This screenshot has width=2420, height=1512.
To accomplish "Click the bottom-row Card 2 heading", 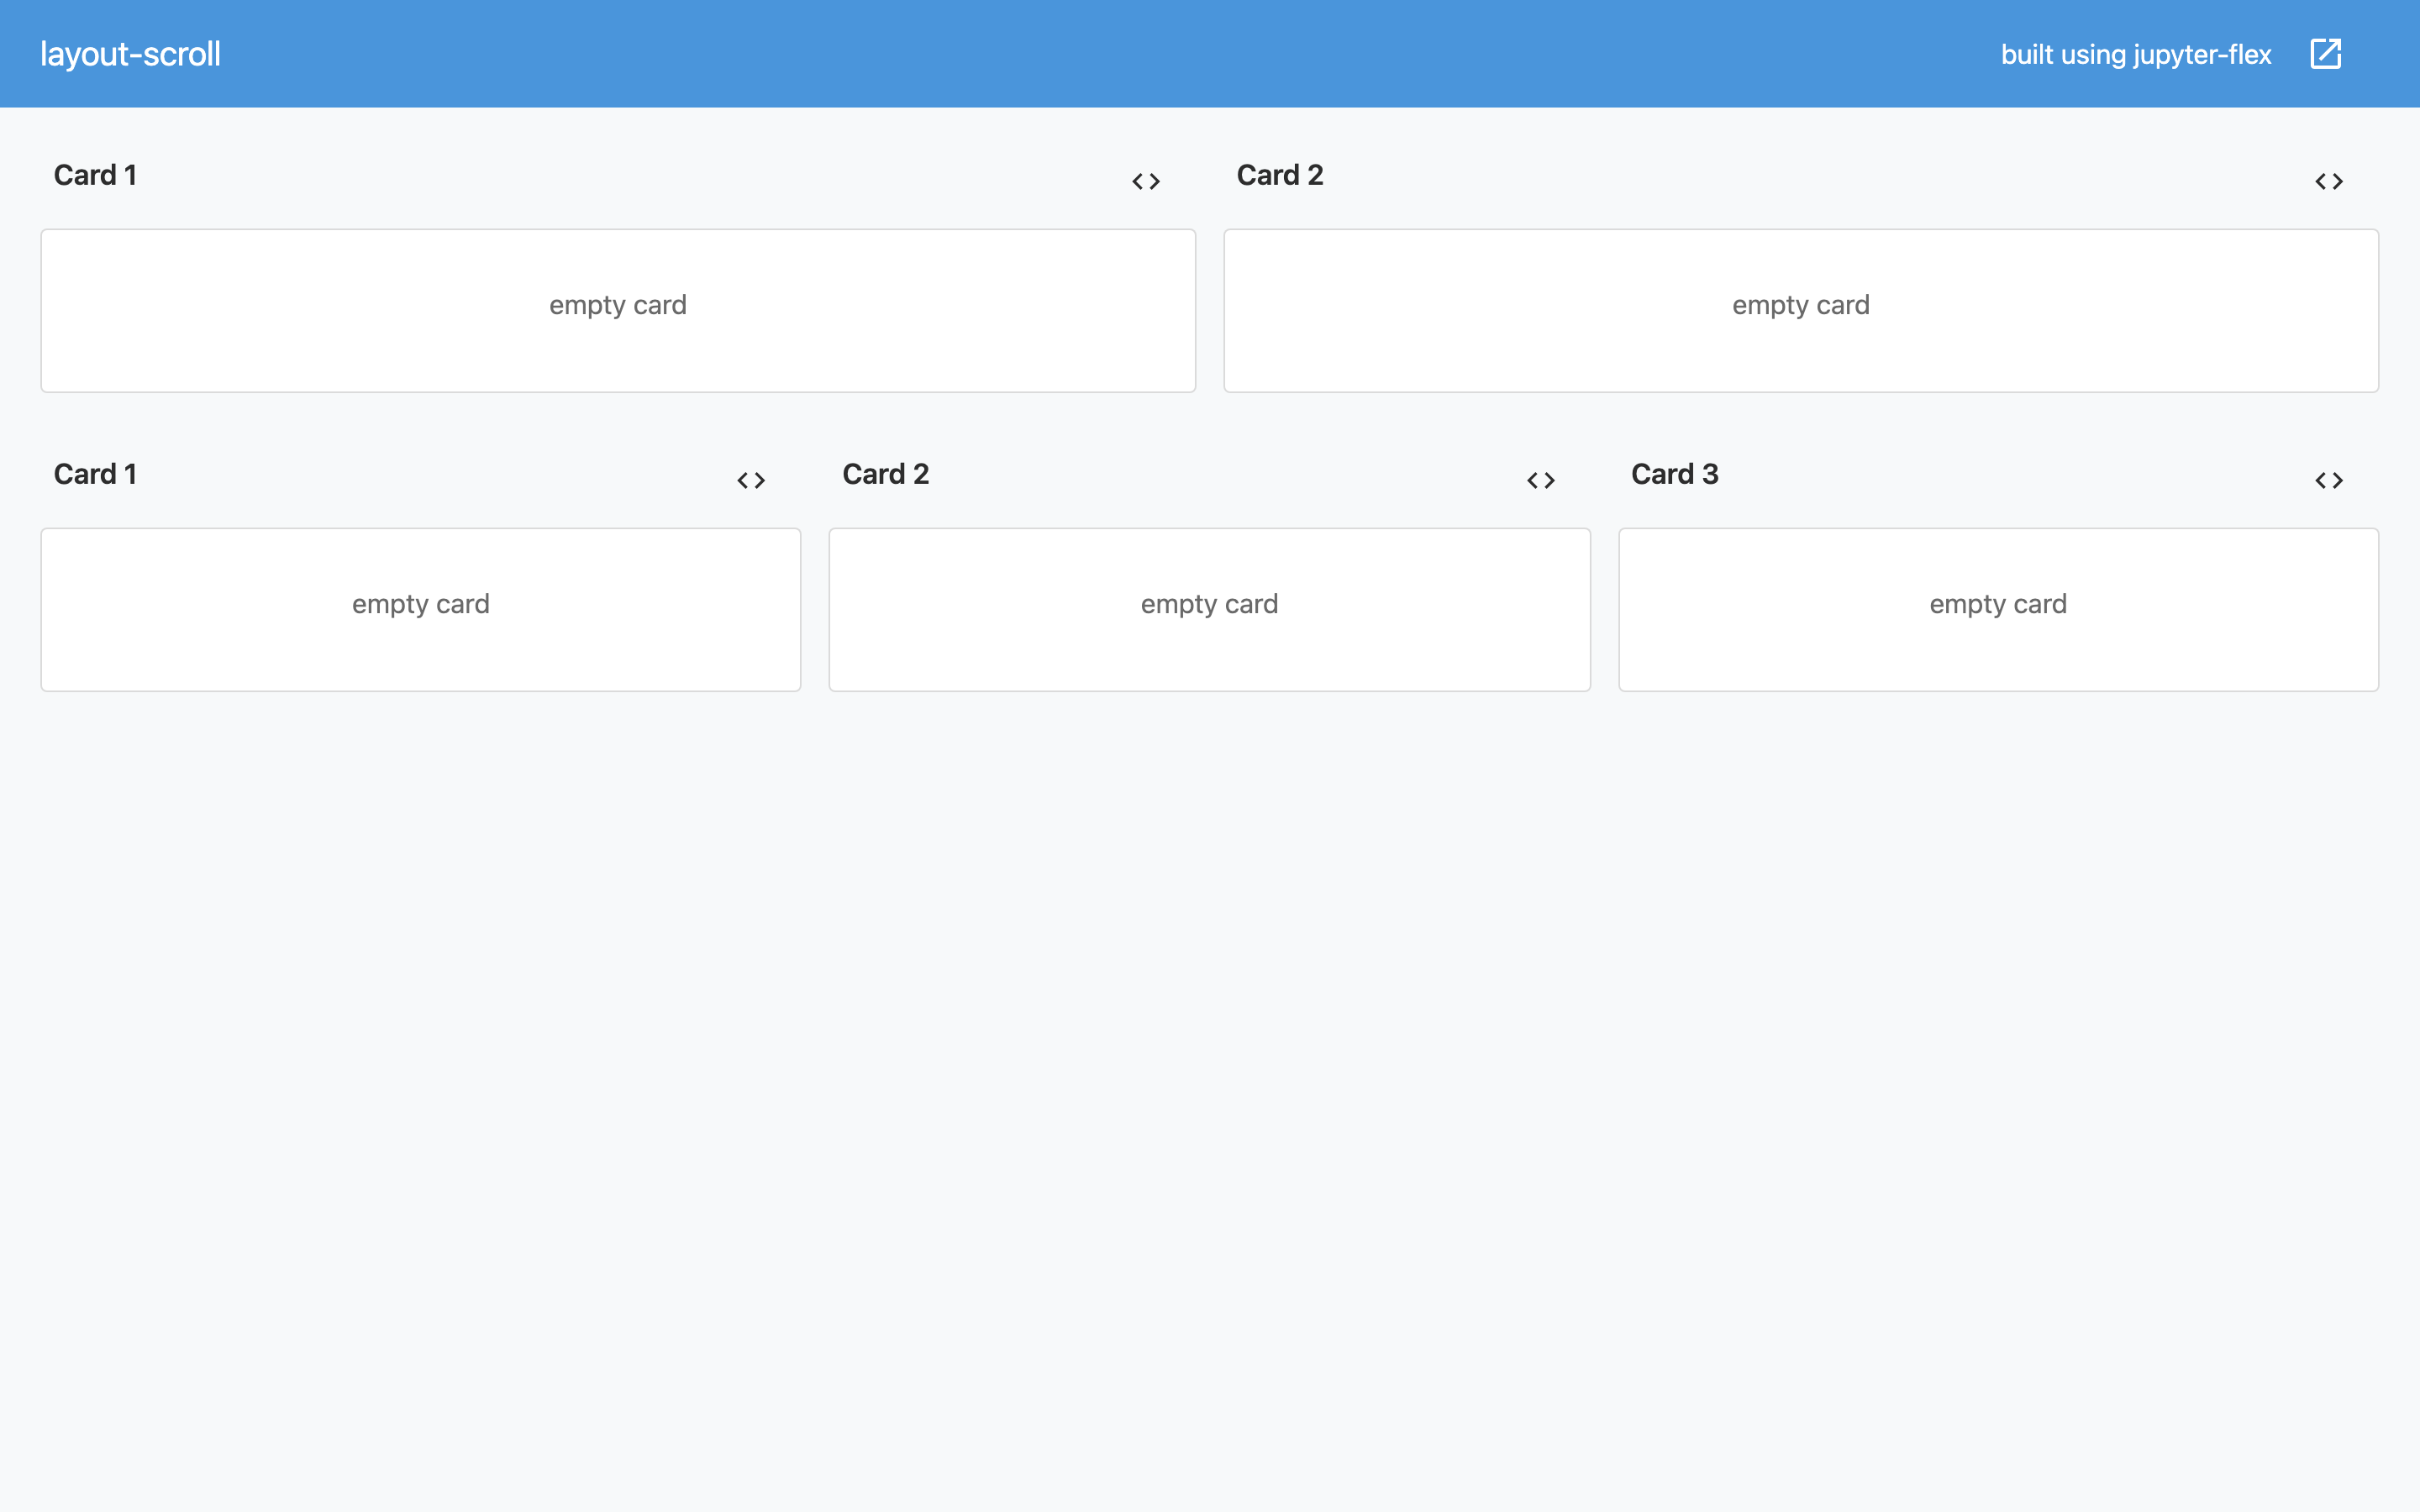I will [885, 474].
